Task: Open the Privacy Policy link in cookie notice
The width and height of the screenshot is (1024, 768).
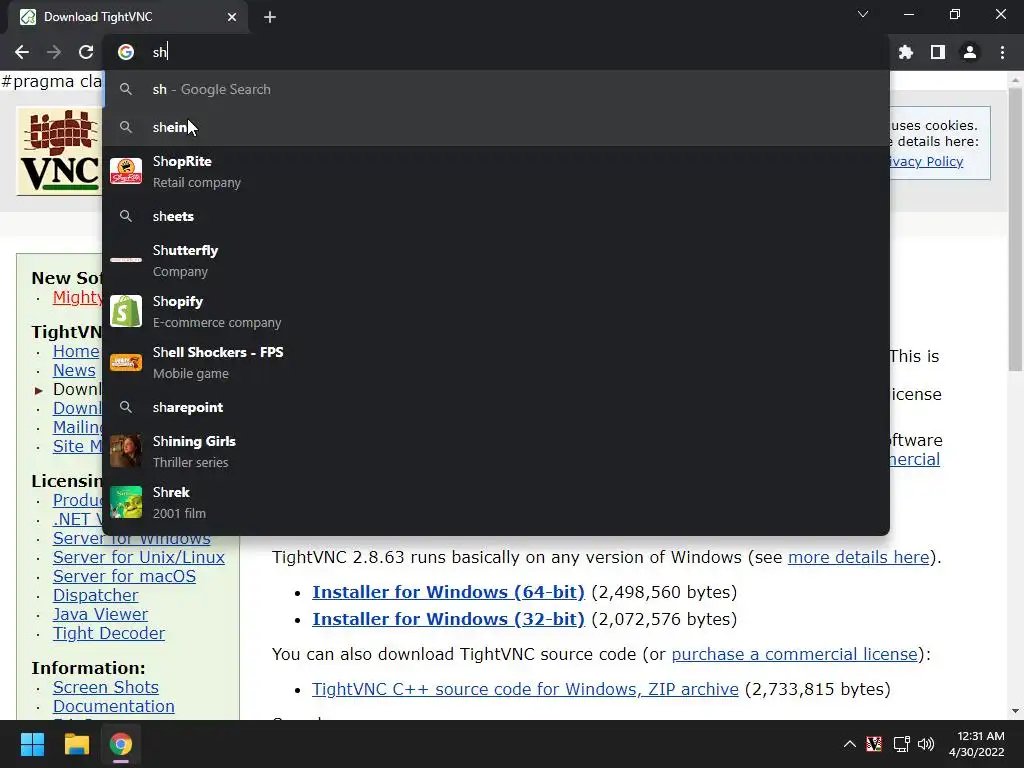Action: click(926, 161)
